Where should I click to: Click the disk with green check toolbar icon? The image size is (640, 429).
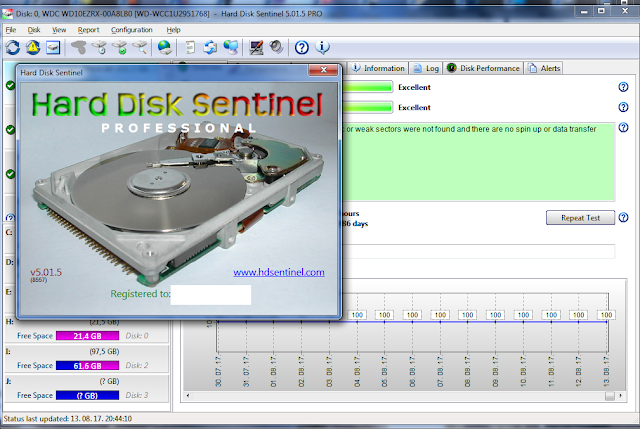[120, 48]
